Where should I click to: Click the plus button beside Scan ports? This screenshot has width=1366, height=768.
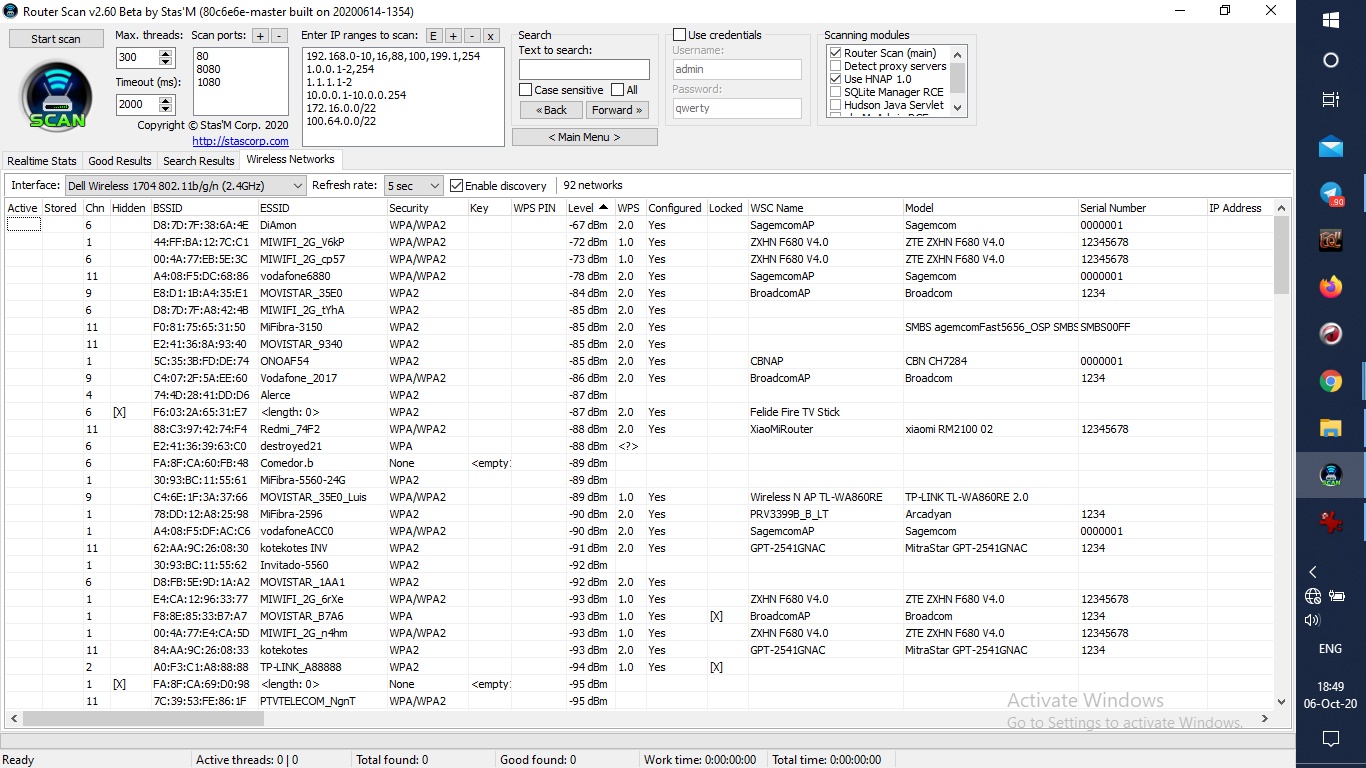(260, 36)
